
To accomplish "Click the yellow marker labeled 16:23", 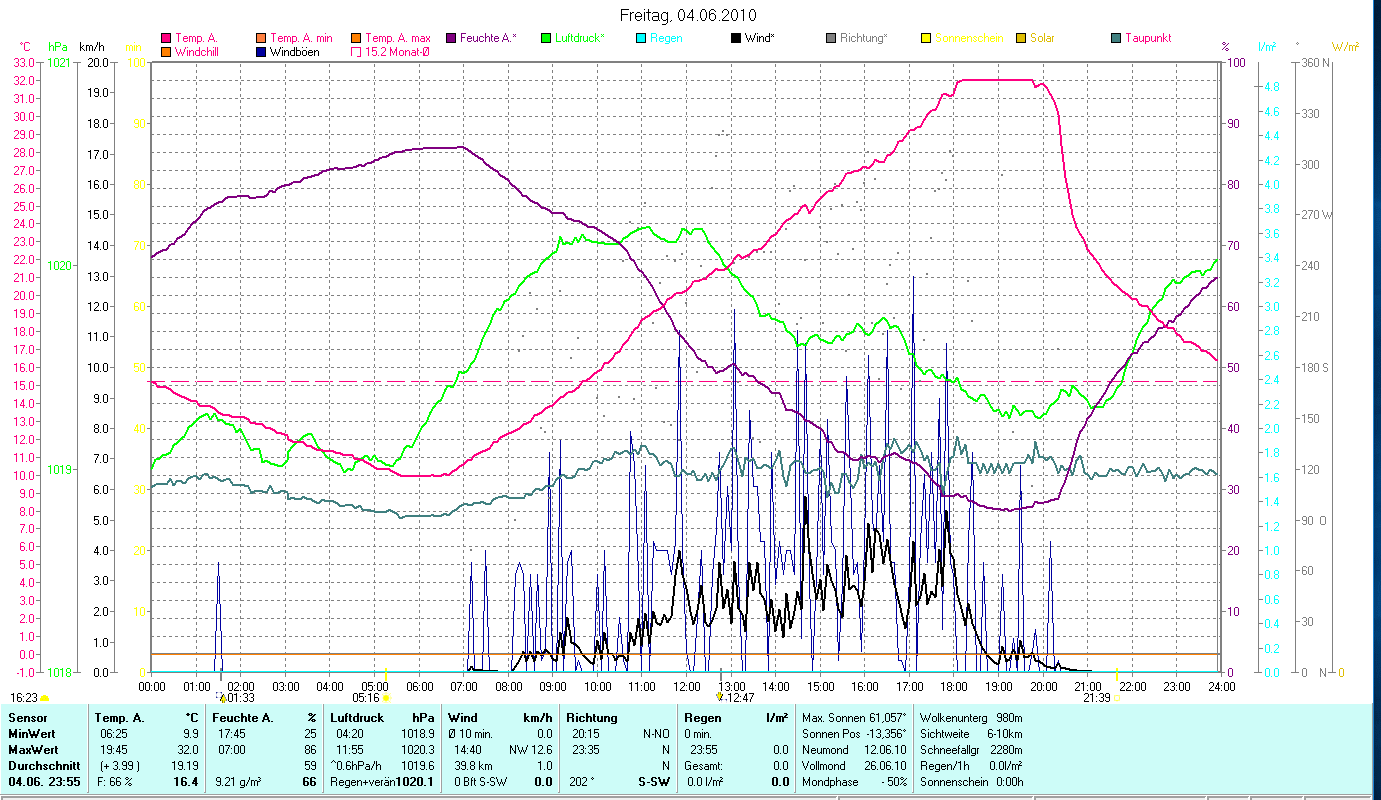I will 44,698.
